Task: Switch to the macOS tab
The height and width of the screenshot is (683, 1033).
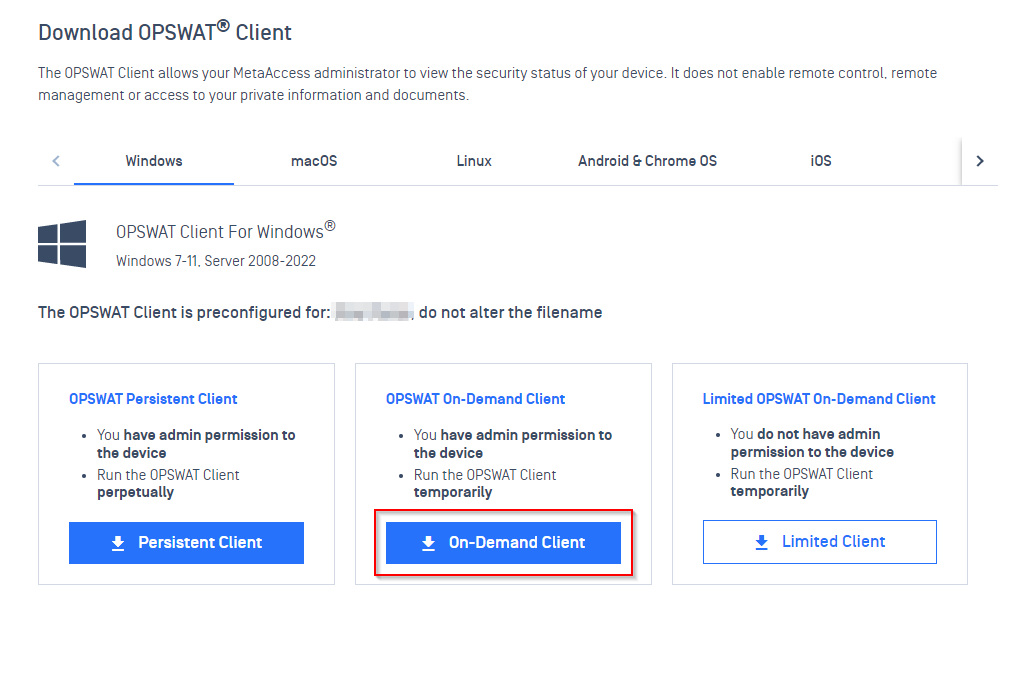Action: [314, 161]
